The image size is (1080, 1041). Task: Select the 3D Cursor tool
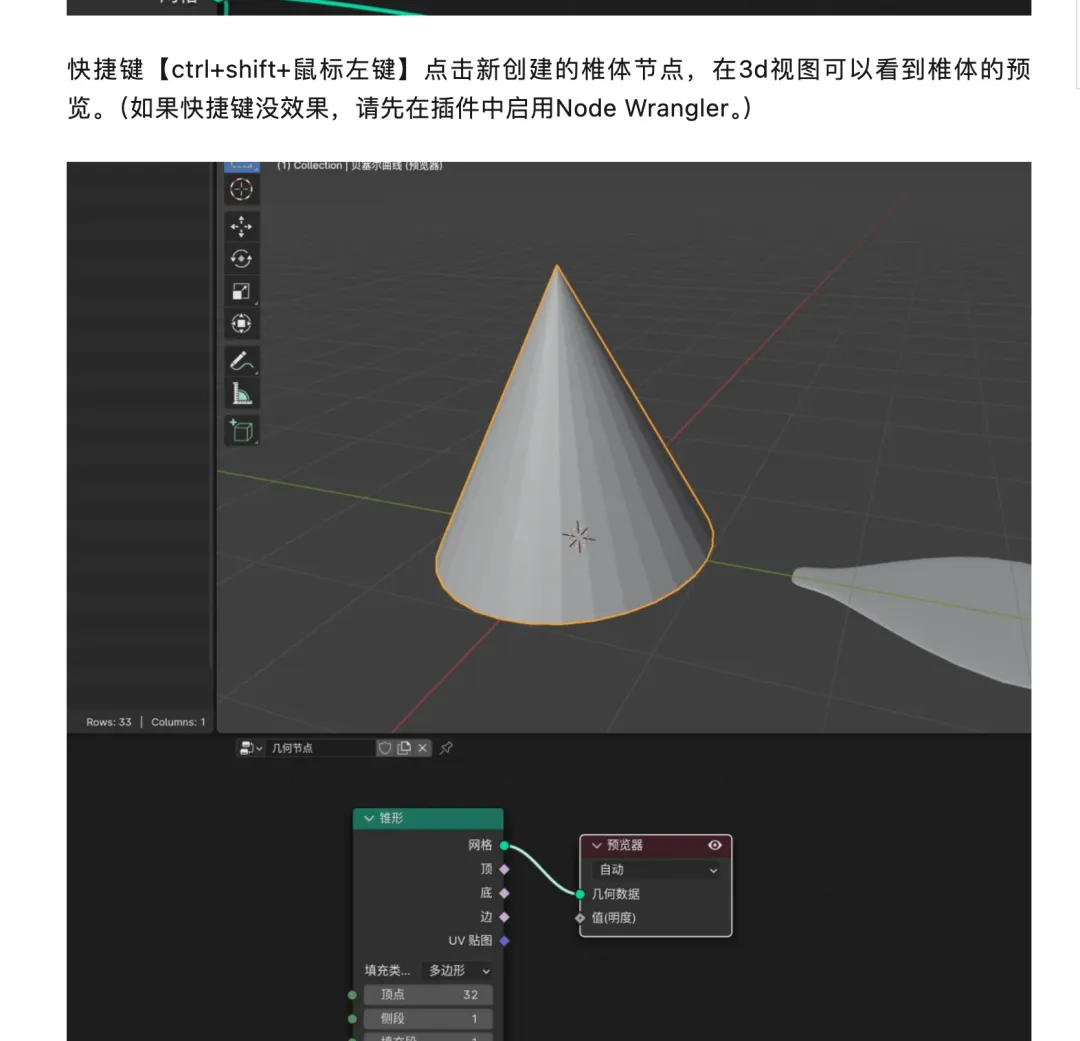point(241,189)
